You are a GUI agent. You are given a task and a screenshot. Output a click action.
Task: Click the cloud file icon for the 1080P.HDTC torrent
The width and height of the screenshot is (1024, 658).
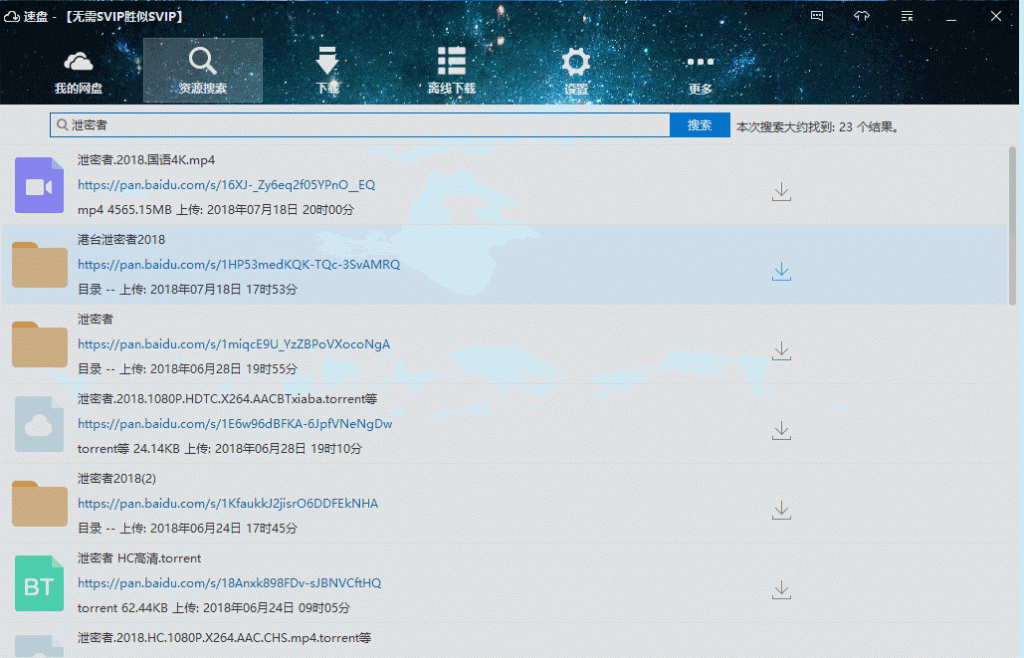39,424
